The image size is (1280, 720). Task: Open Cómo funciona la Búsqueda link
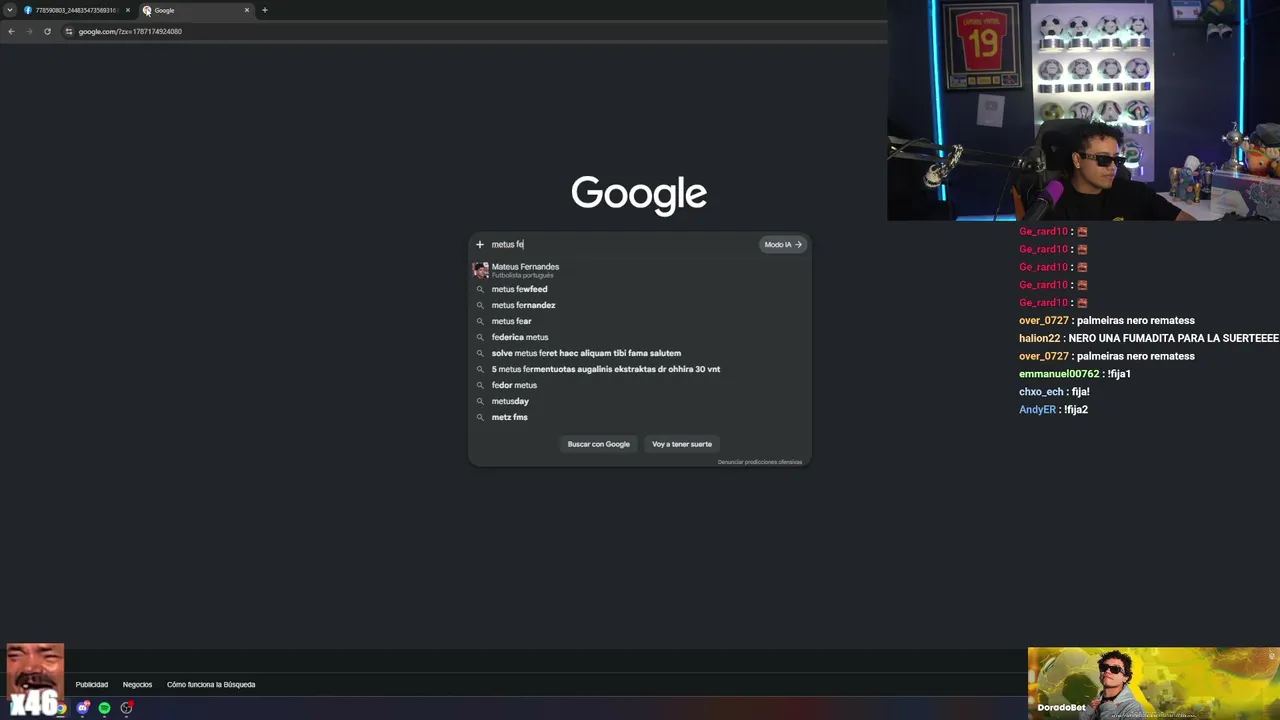(x=211, y=685)
